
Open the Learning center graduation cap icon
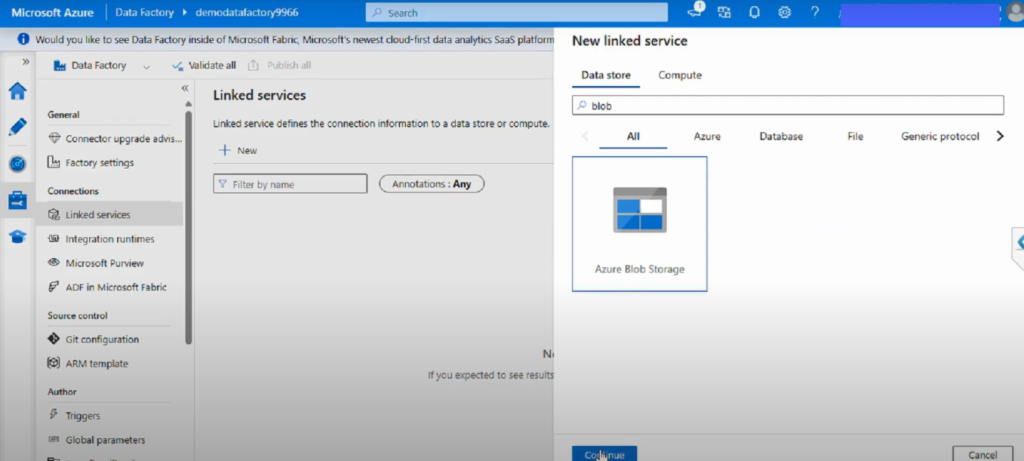click(18, 236)
